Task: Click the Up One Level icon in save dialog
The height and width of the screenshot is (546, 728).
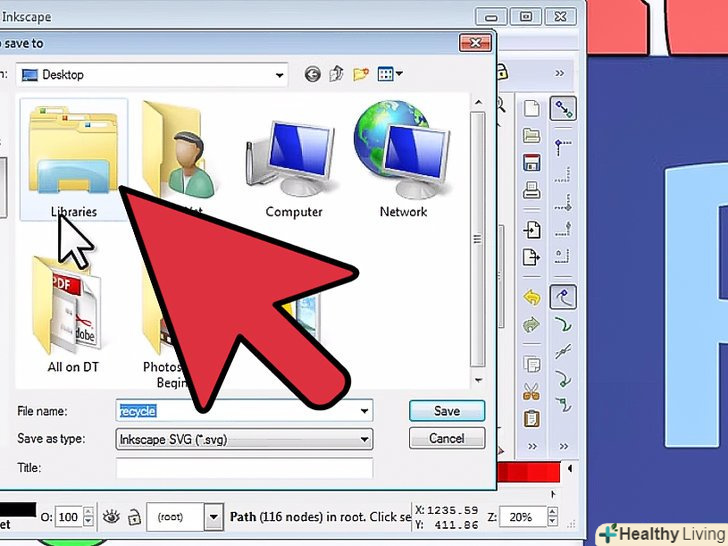Action: point(336,74)
